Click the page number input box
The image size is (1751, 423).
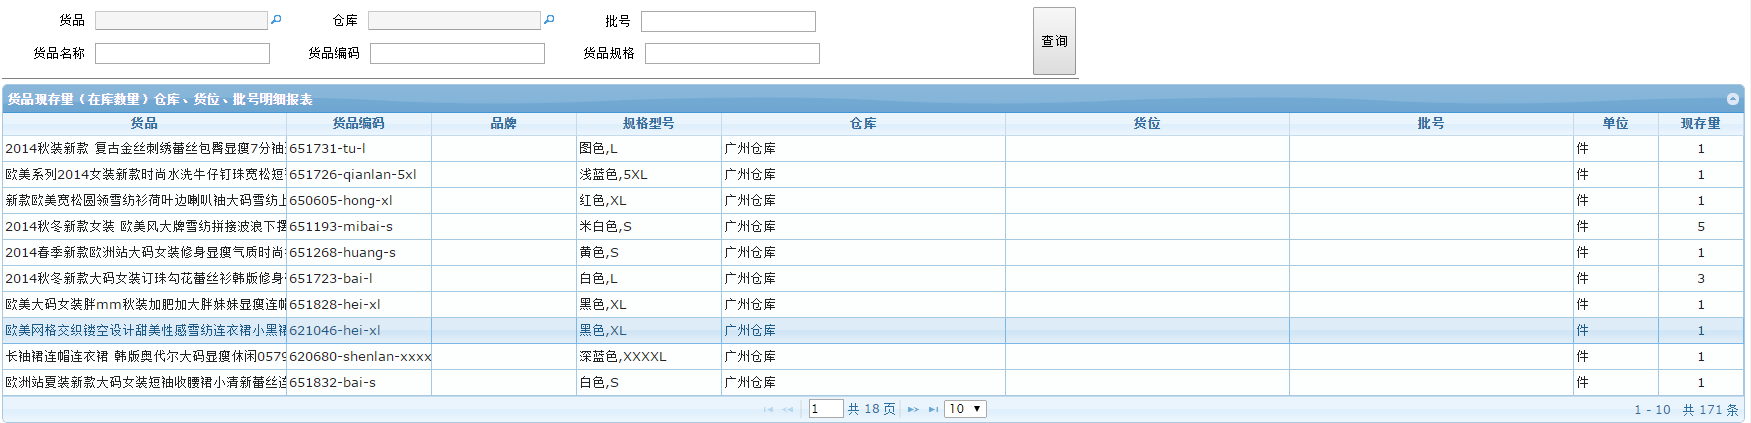click(x=825, y=409)
